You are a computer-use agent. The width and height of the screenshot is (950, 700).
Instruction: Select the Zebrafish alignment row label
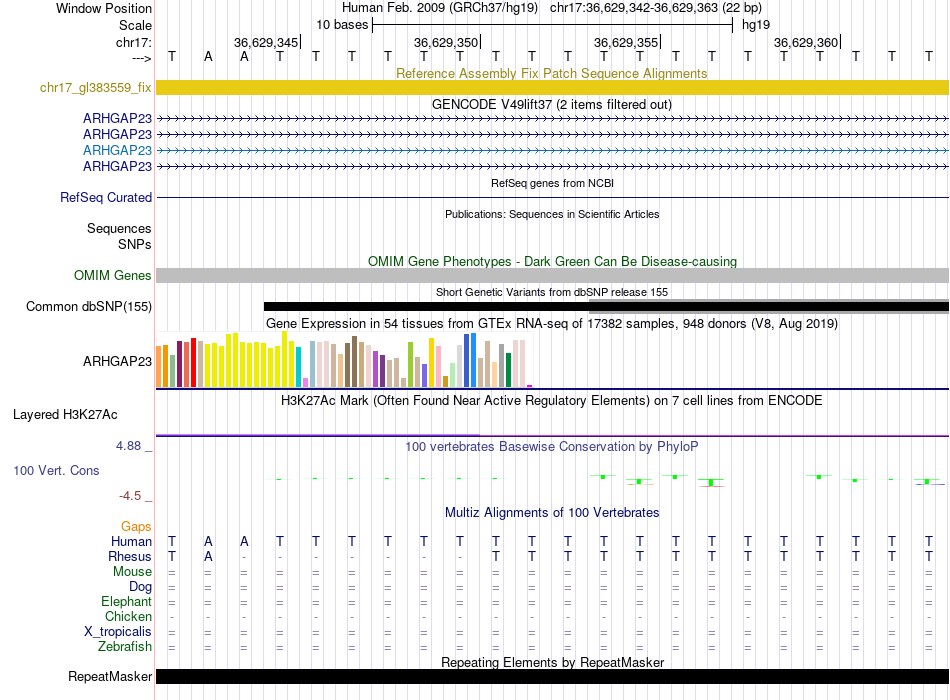126,647
